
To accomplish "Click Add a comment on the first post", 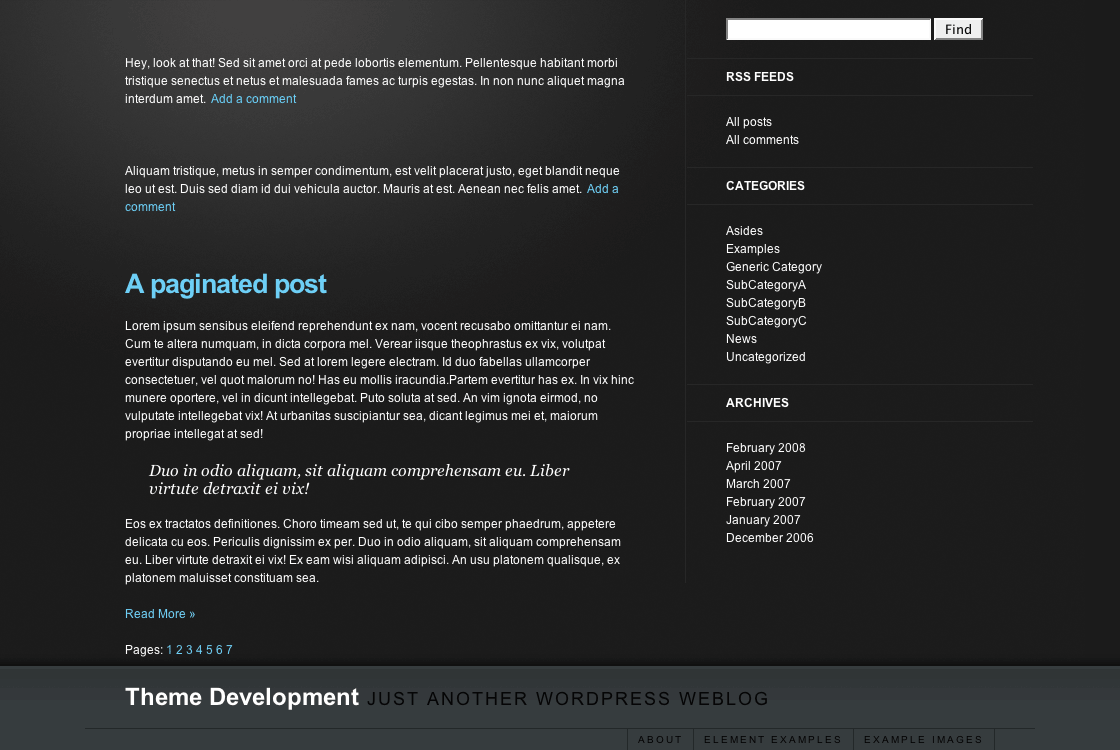I will [253, 98].
